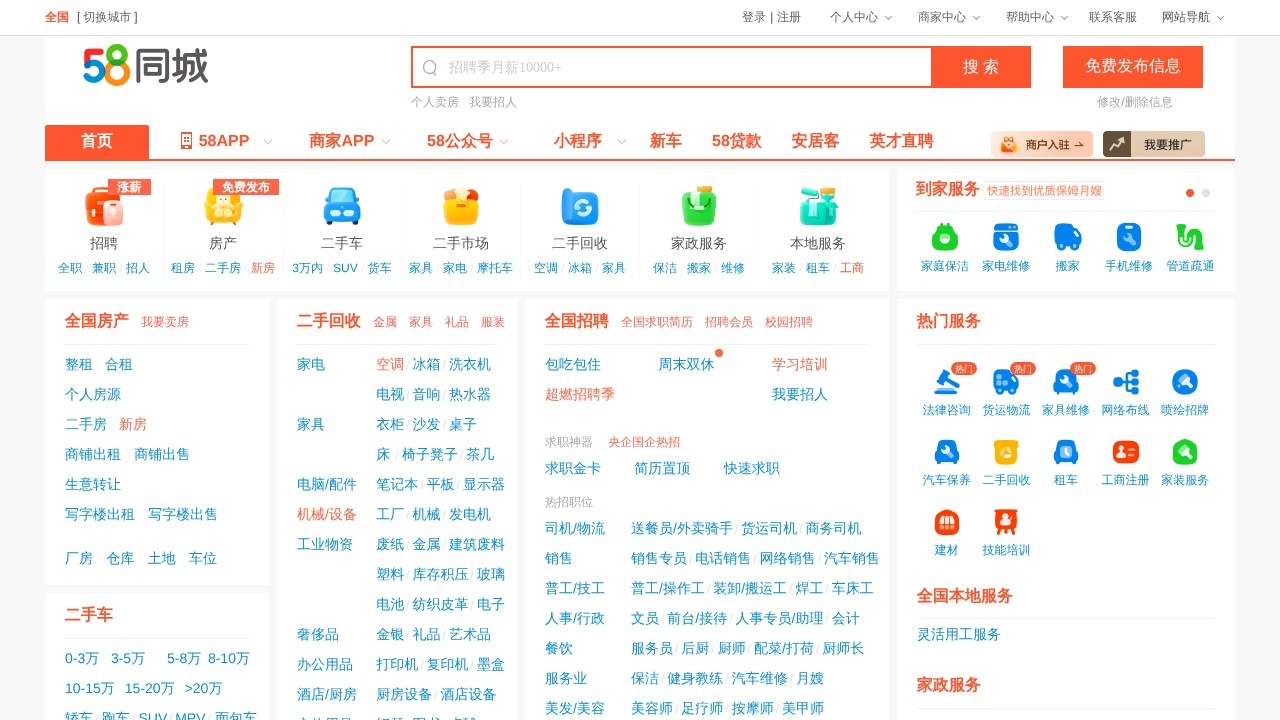This screenshot has height=720, width=1280.
Task: Open the 周末双休 job link
Action: click(686, 364)
